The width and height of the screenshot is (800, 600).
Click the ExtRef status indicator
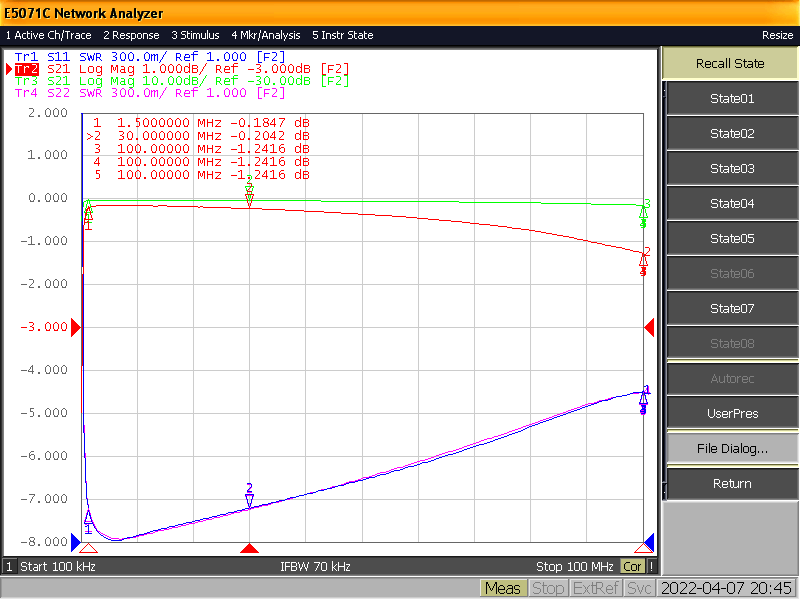595,589
